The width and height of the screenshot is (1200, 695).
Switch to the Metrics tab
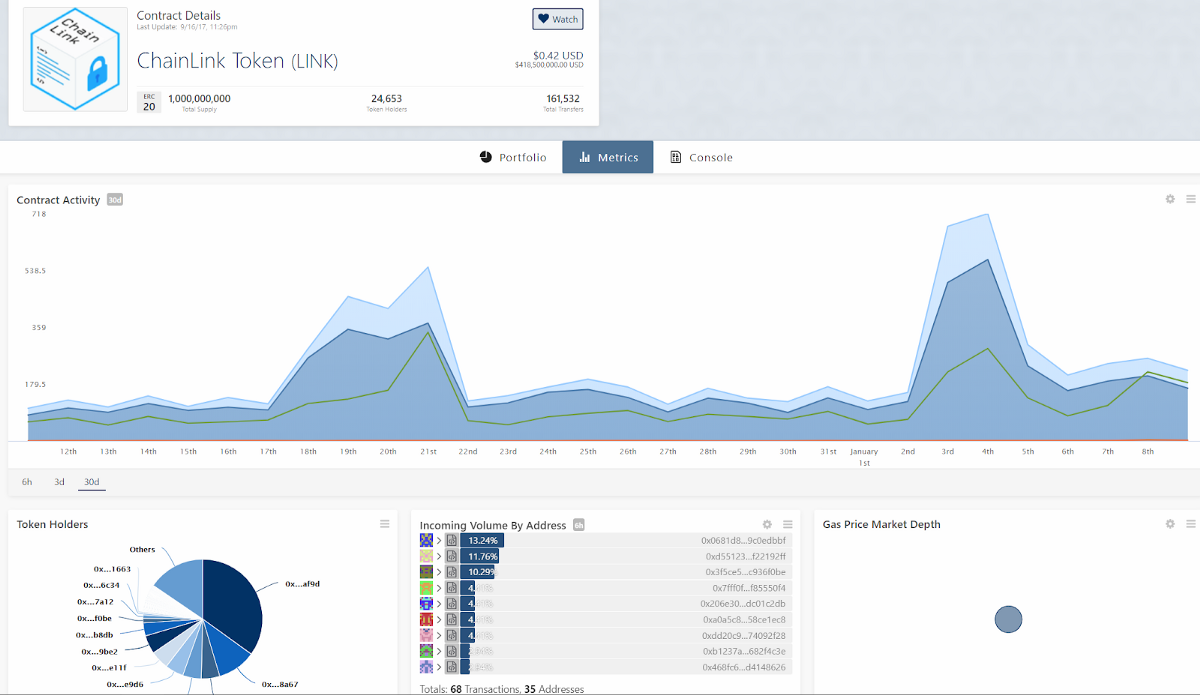click(x=608, y=157)
